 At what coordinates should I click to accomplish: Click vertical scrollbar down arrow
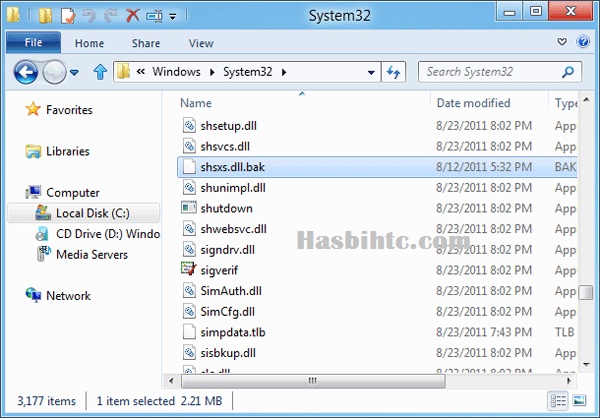tap(586, 365)
